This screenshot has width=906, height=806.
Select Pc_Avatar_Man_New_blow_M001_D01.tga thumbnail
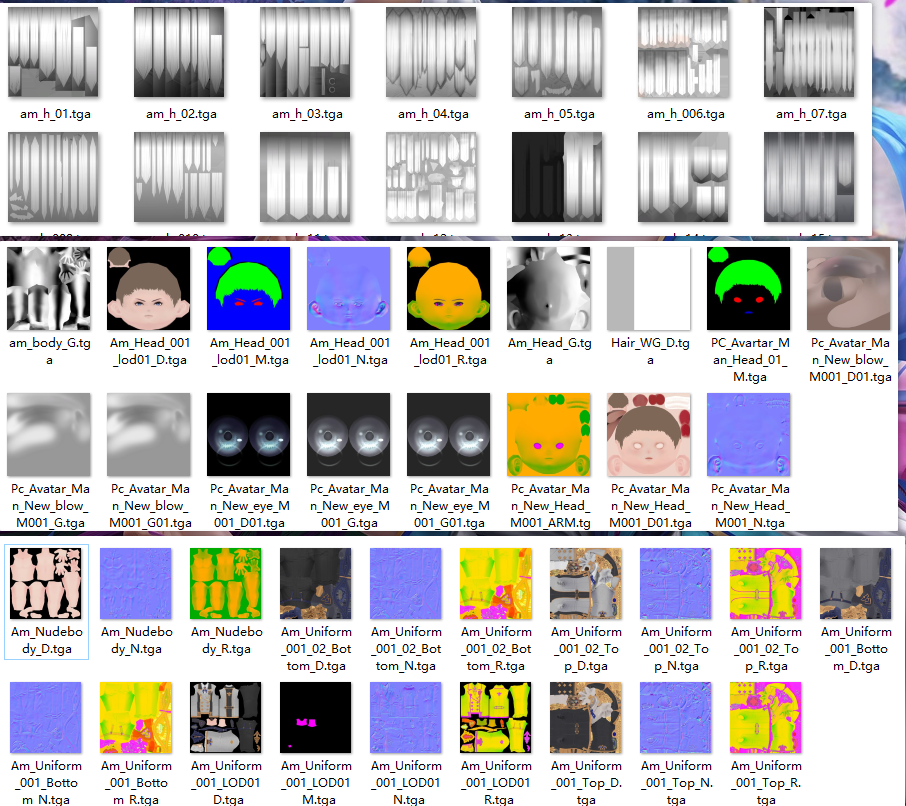coord(848,288)
